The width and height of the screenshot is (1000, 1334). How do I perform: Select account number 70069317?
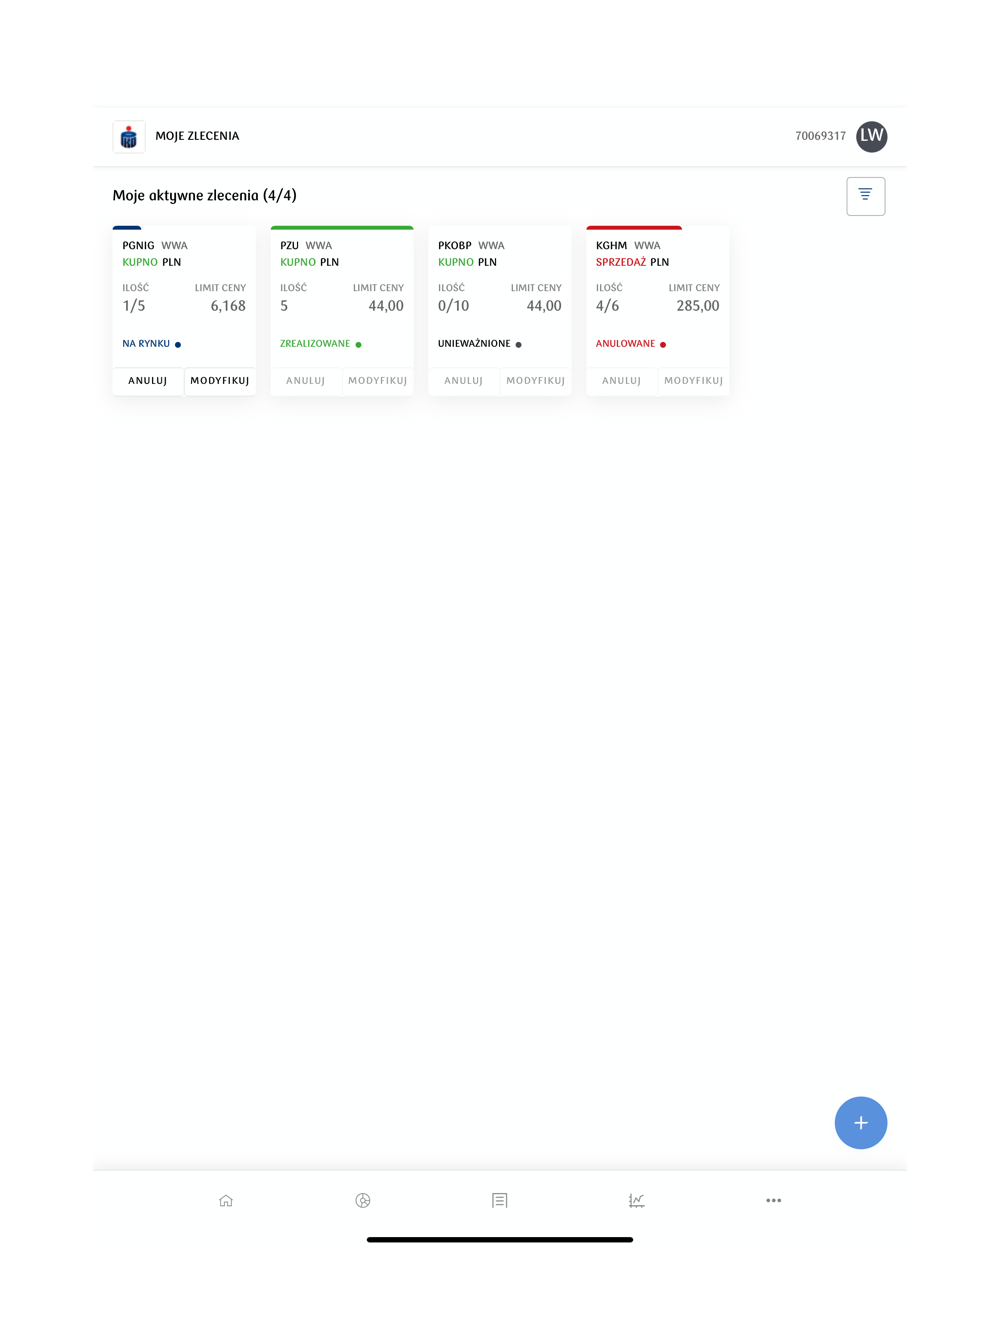(x=821, y=136)
